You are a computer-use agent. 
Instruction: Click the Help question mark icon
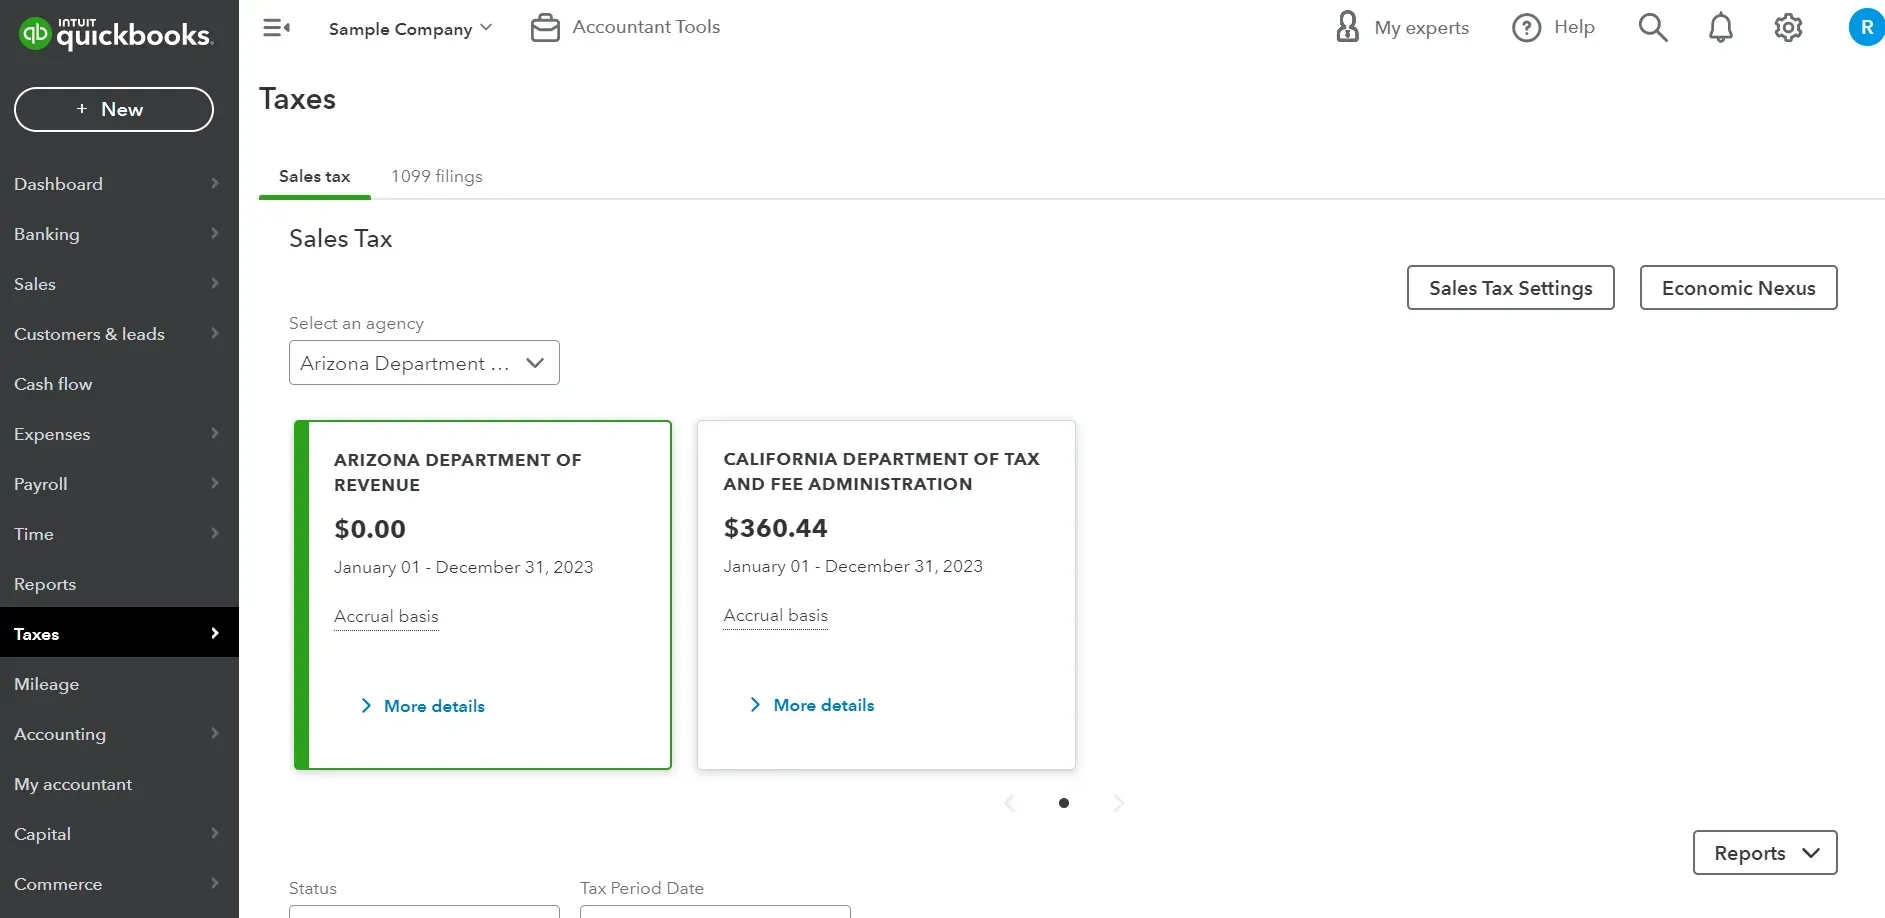(1526, 28)
